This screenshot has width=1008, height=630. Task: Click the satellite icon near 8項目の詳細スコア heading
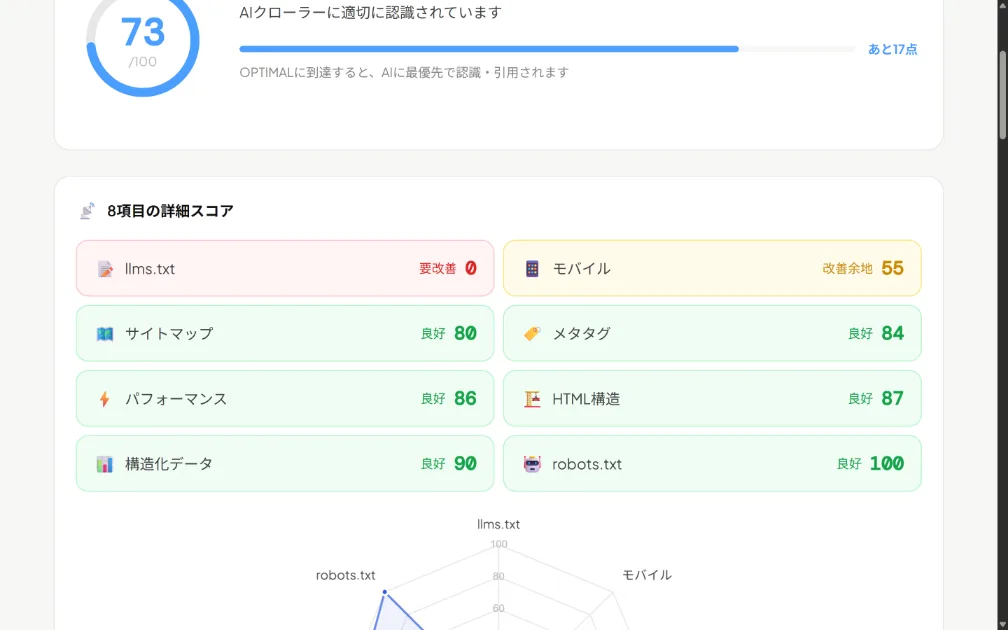click(87, 210)
